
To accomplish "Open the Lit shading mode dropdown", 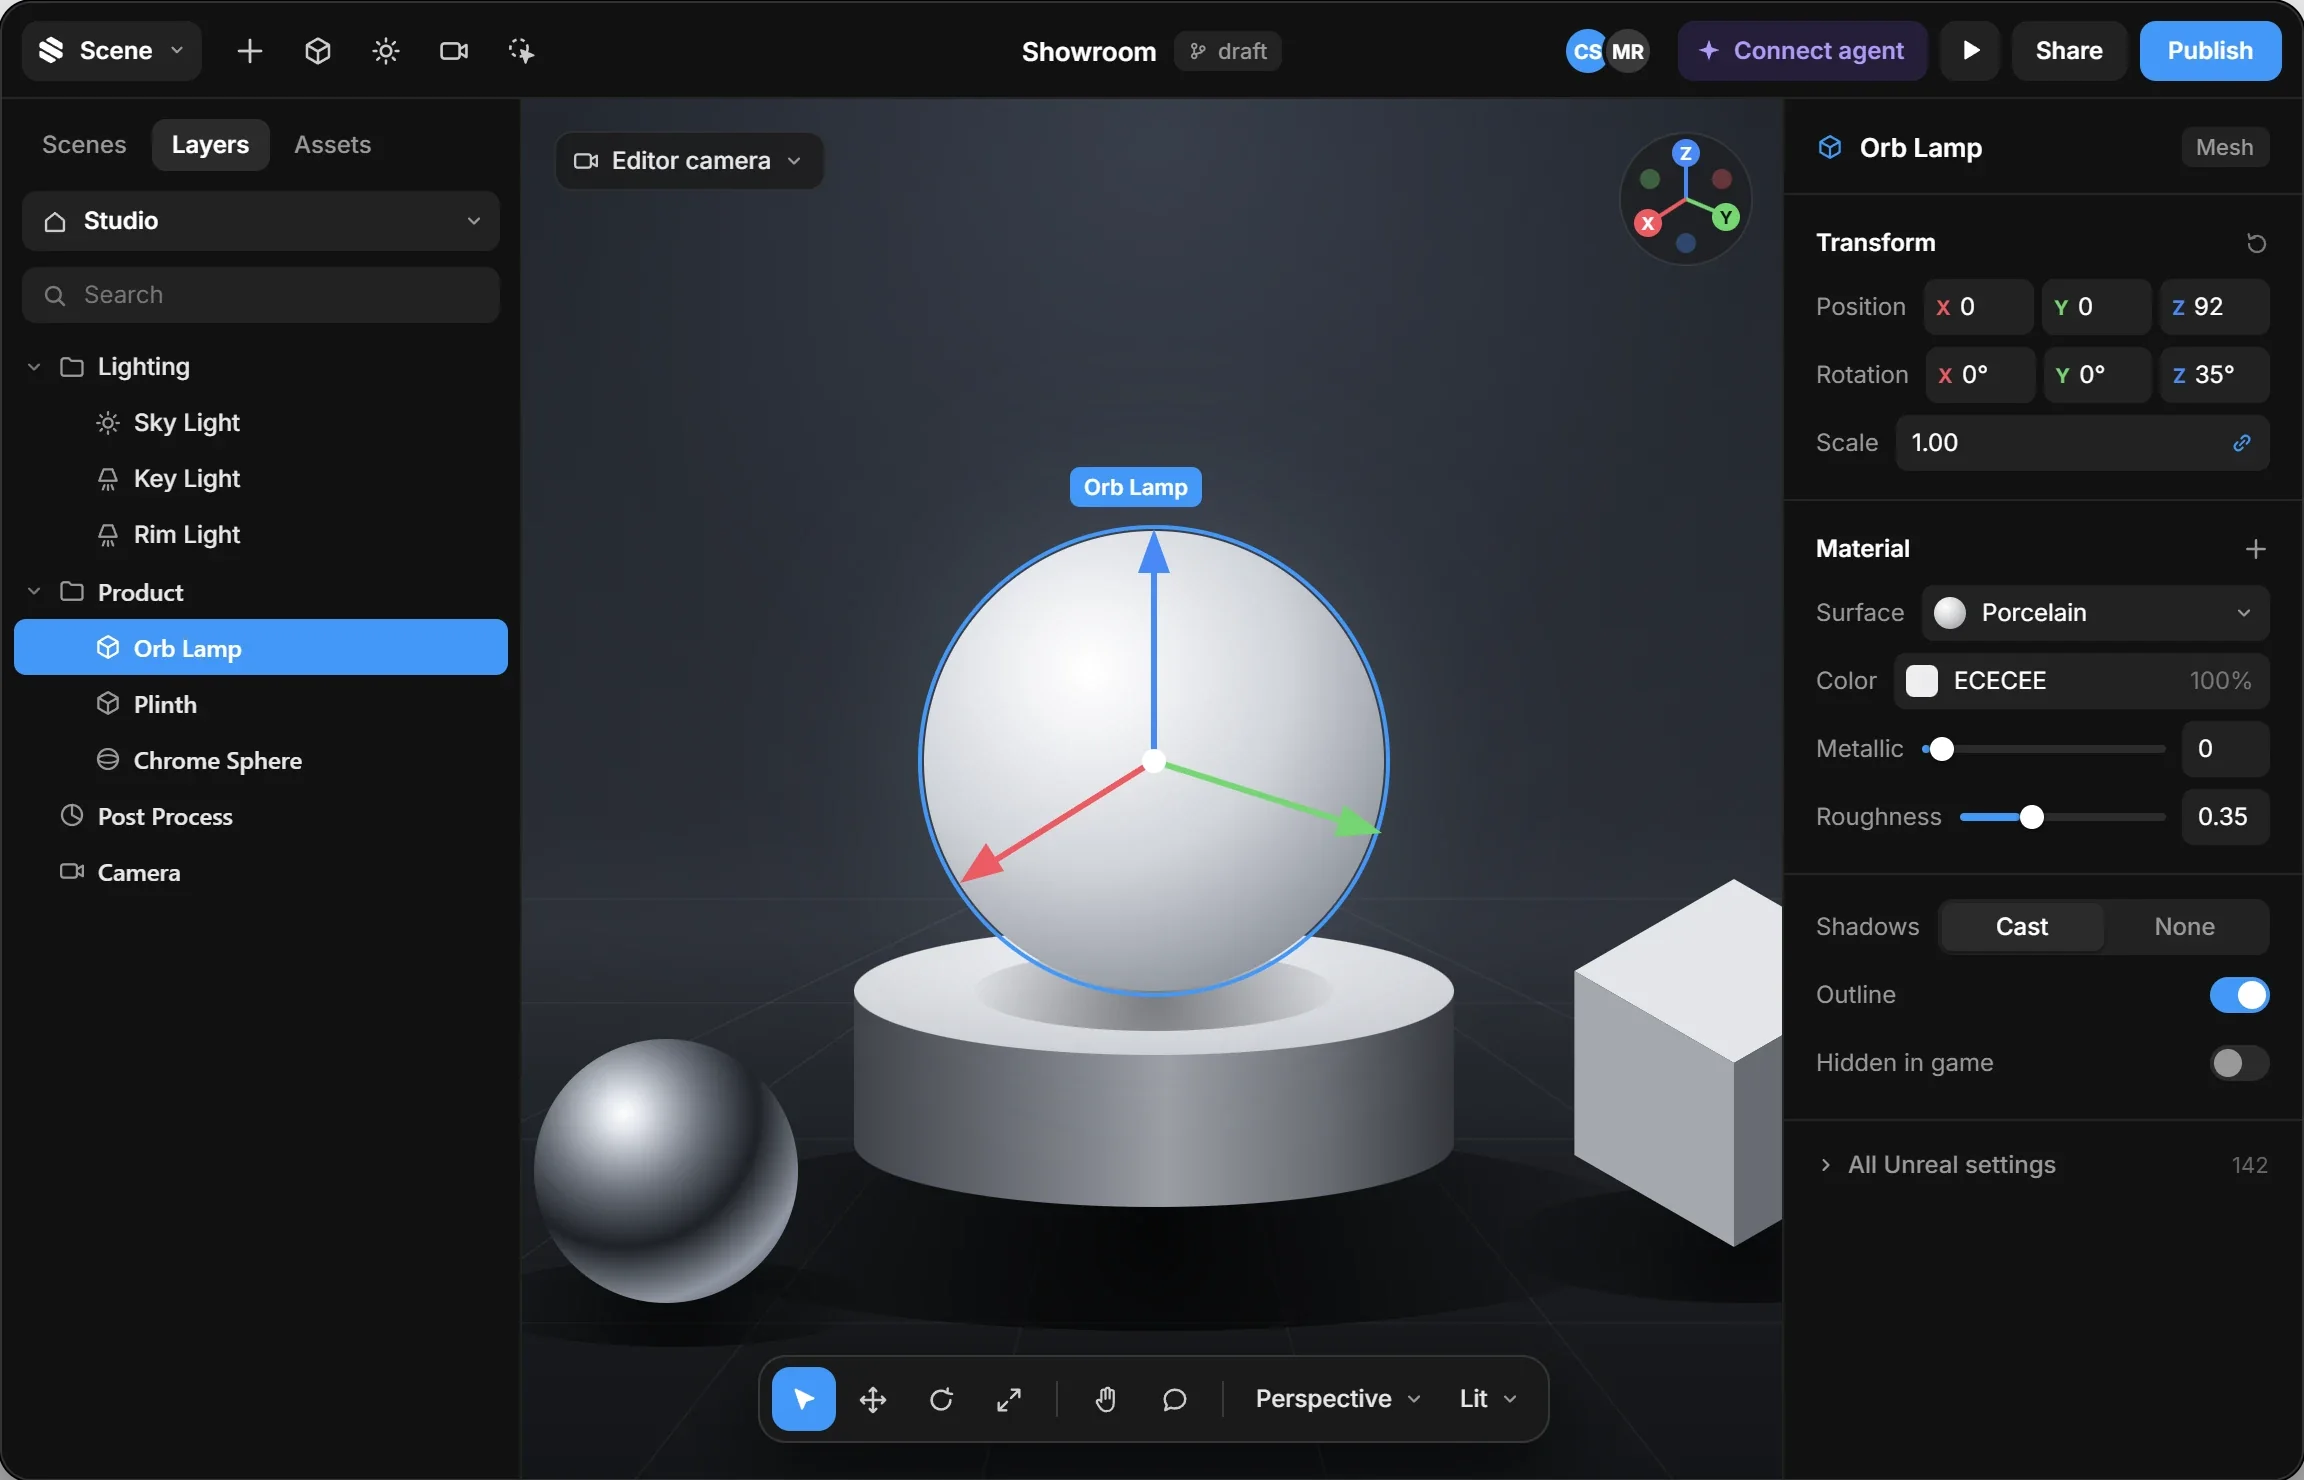I will (1488, 1399).
